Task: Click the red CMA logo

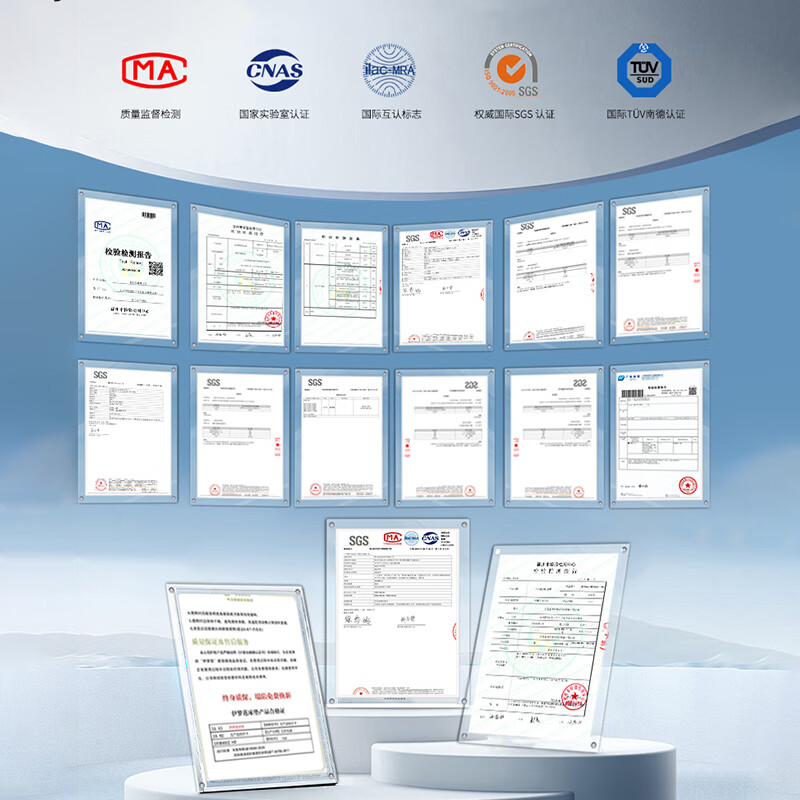Action: point(154,70)
